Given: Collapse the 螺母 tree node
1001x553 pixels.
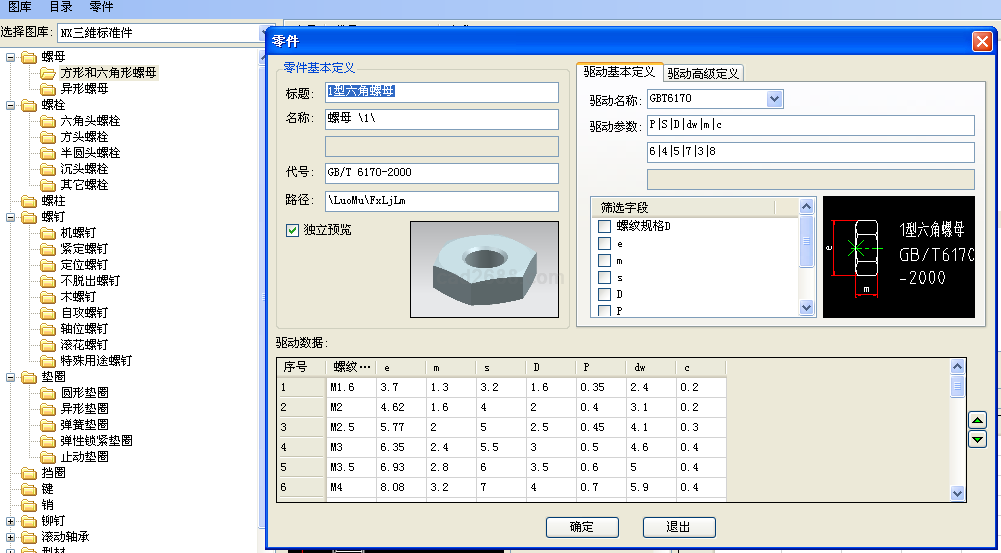Looking at the screenshot, I should tap(10, 57).
